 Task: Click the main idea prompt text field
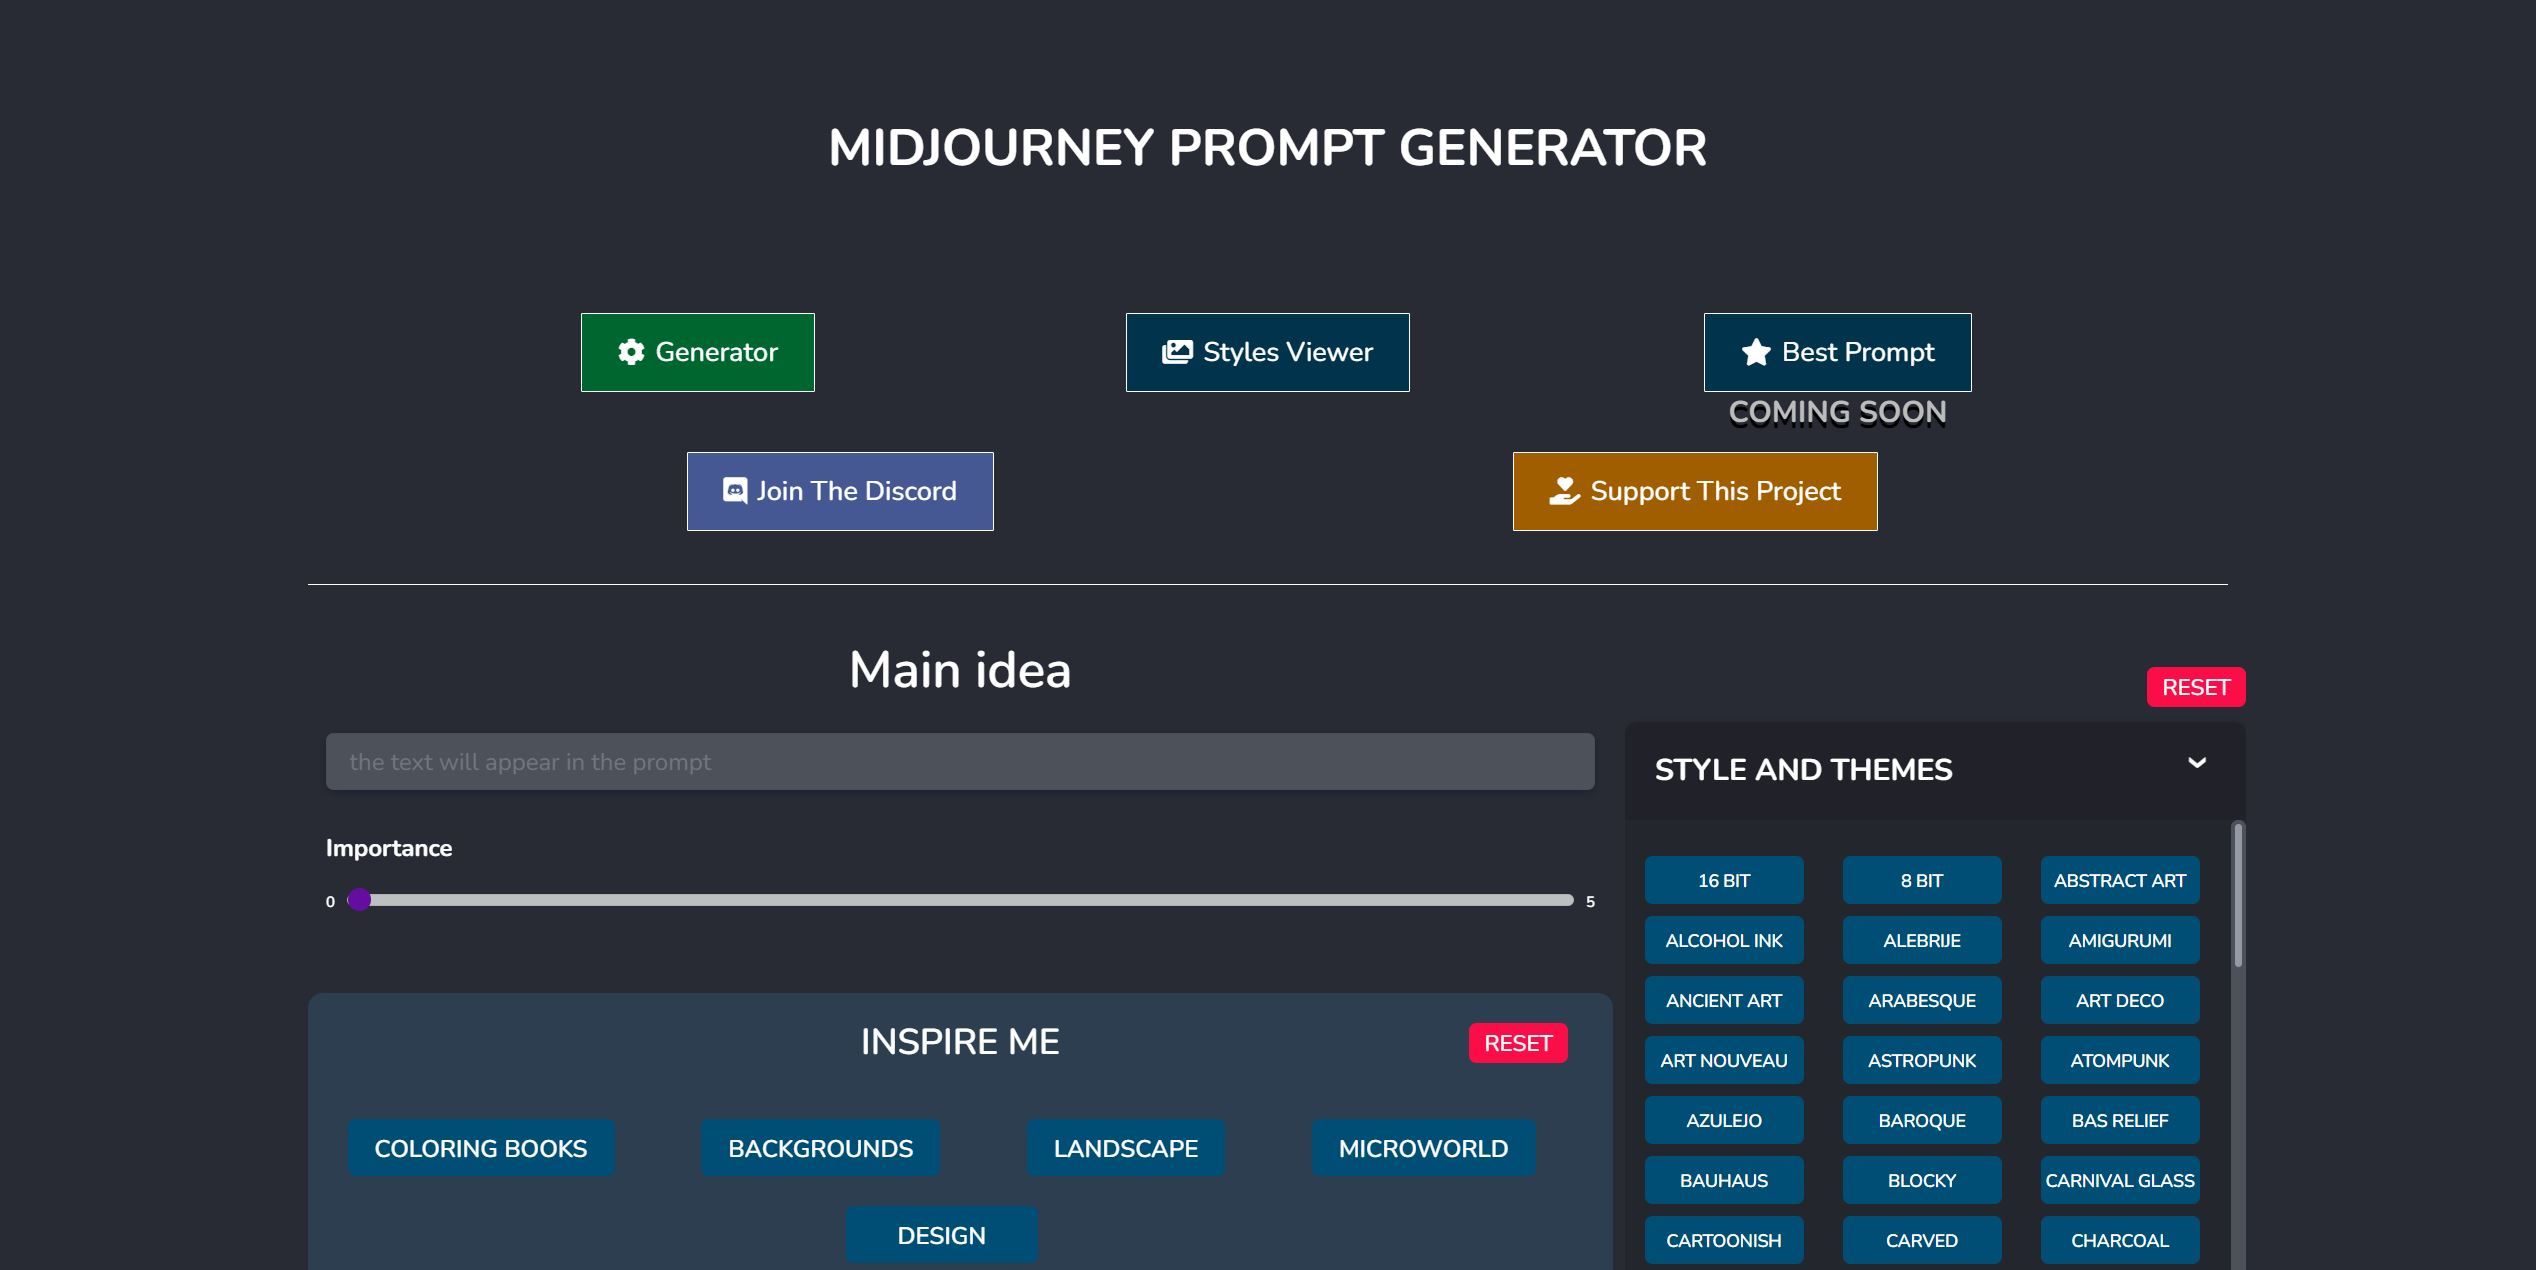pyautogui.click(x=960, y=761)
